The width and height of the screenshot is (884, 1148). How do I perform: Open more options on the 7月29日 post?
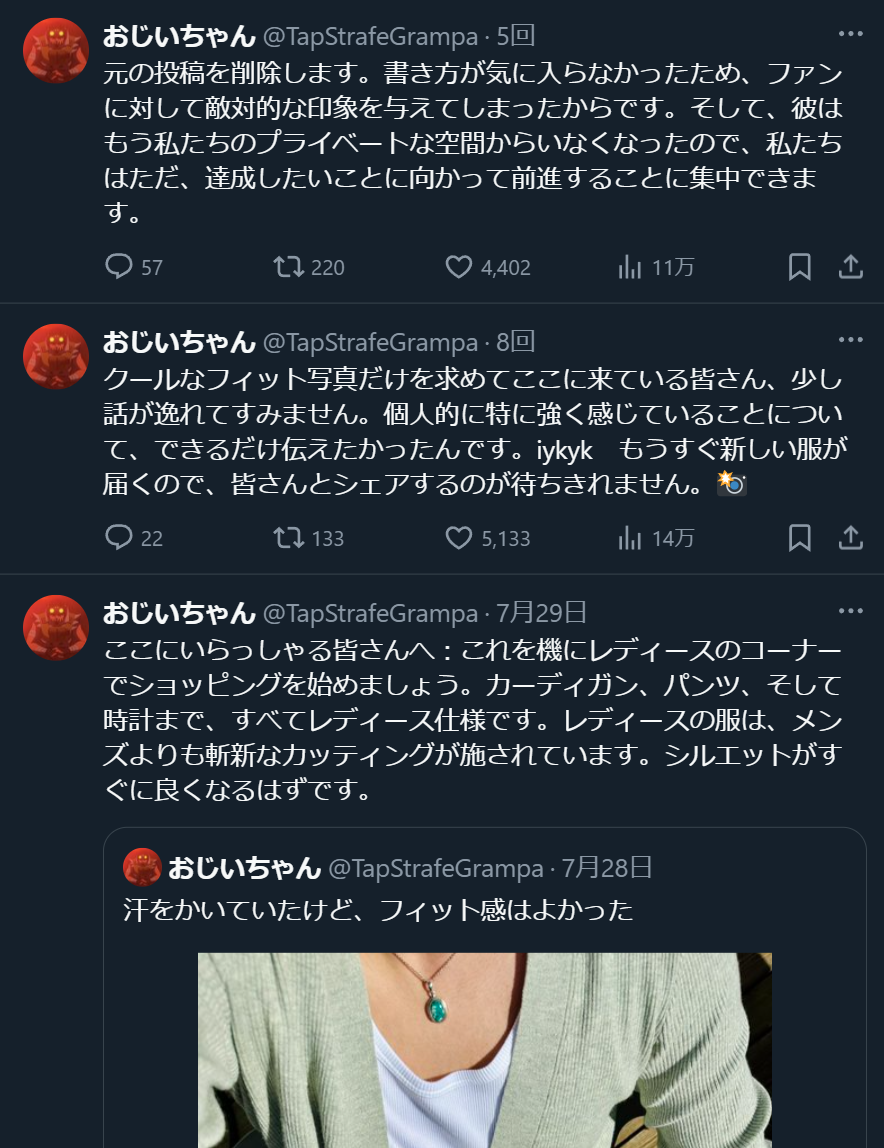pyautogui.click(x=850, y=611)
